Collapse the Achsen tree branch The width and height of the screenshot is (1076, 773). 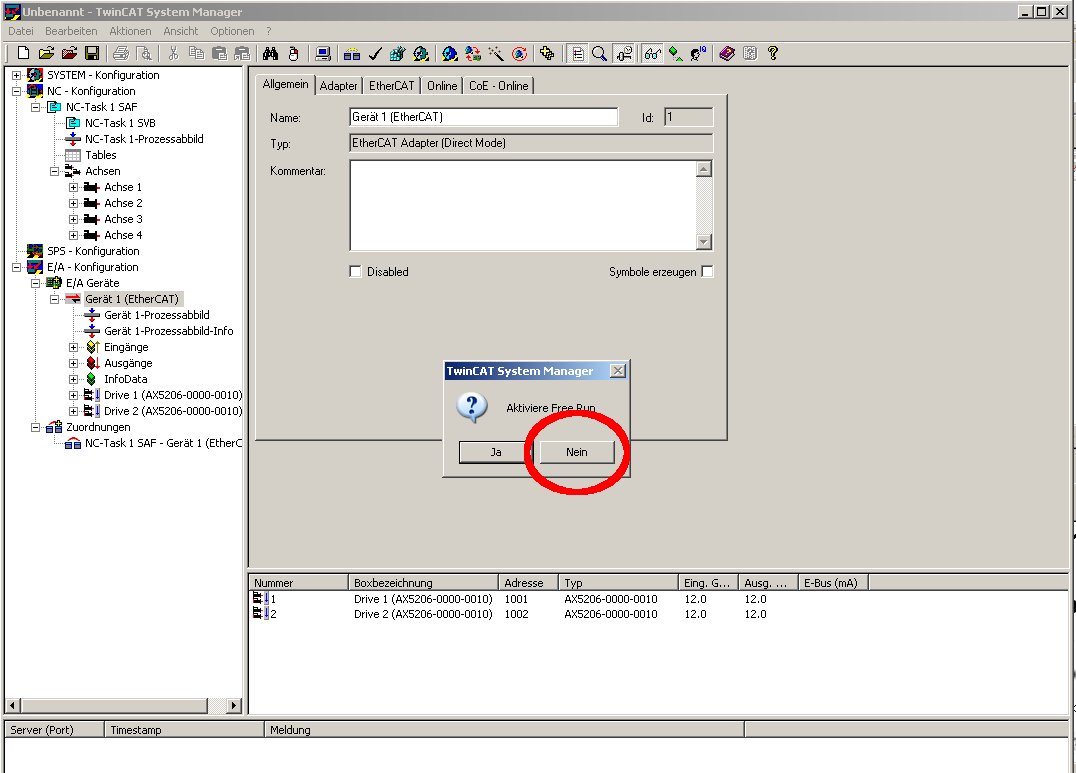click(55, 172)
